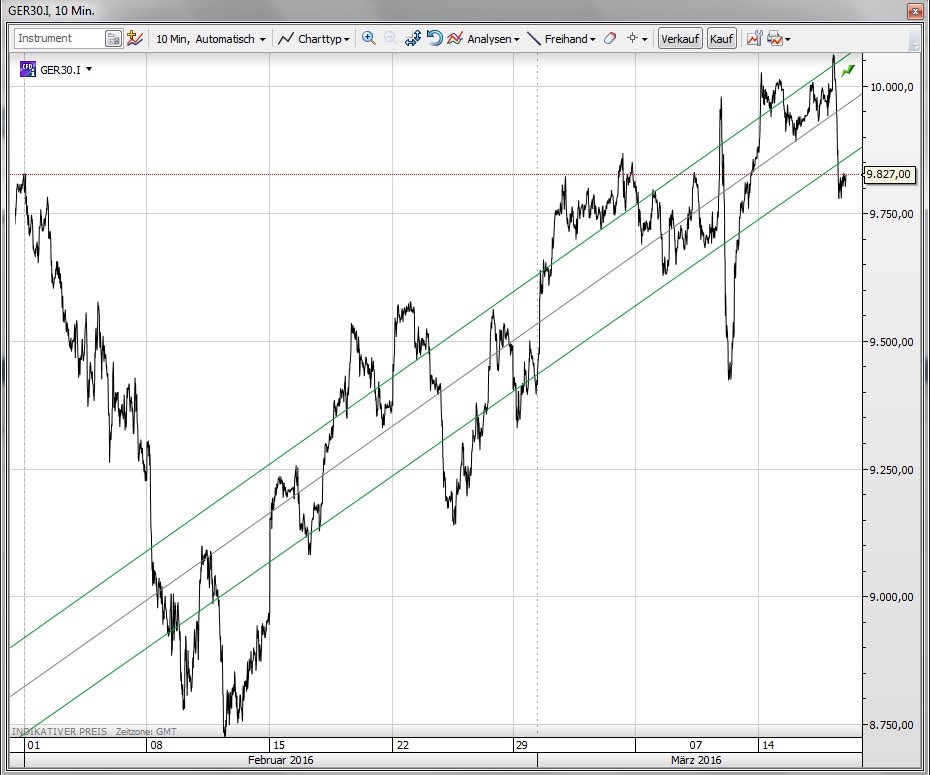Viewport: 930px width, 775px height.
Task: Select the move/pan chart tool
Action: pos(413,39)
